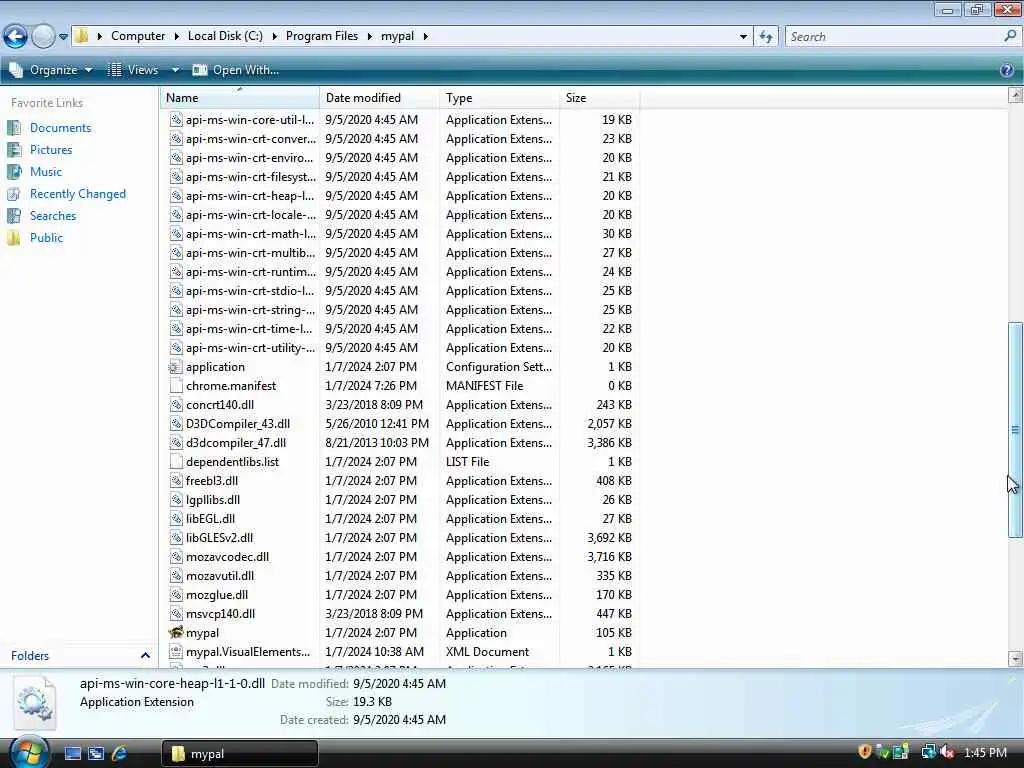
Task: Click the Forward navigation arrow button
Action: tap(43, 36)
